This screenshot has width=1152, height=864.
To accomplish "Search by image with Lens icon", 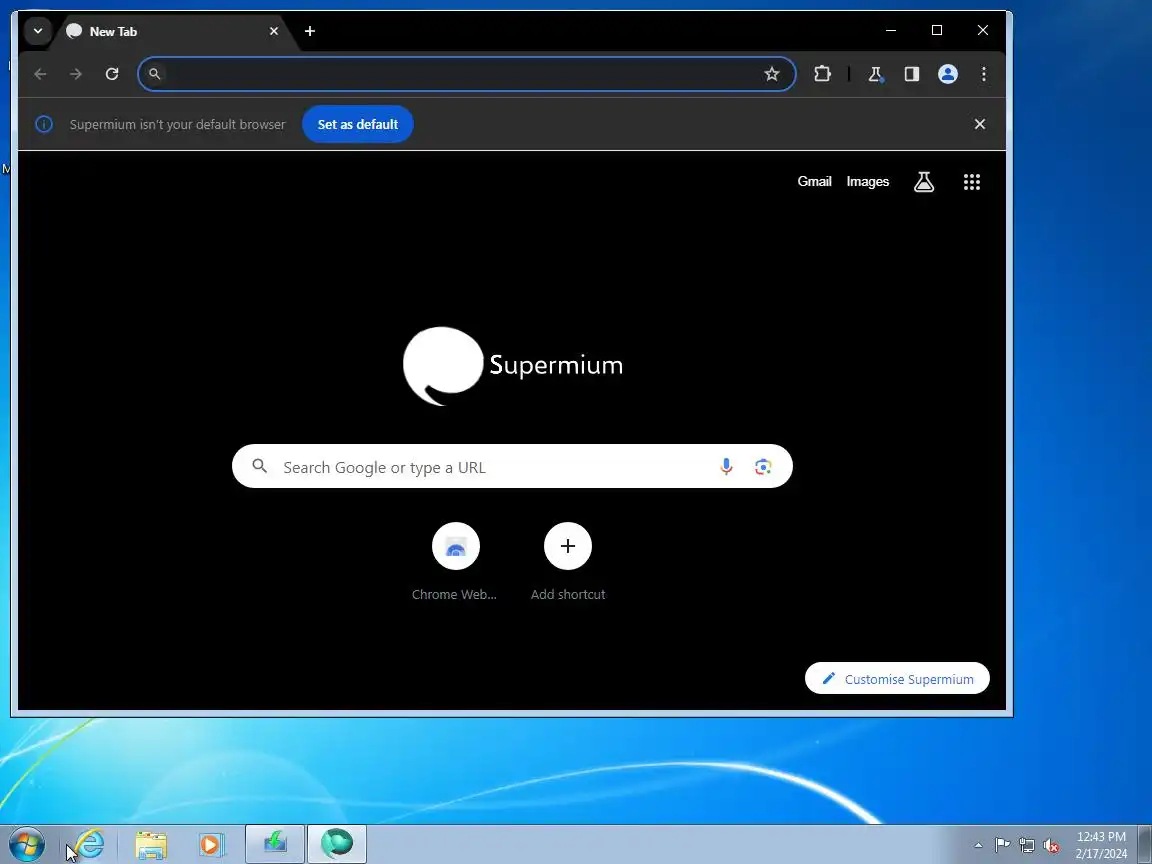I will coord(763,467).
